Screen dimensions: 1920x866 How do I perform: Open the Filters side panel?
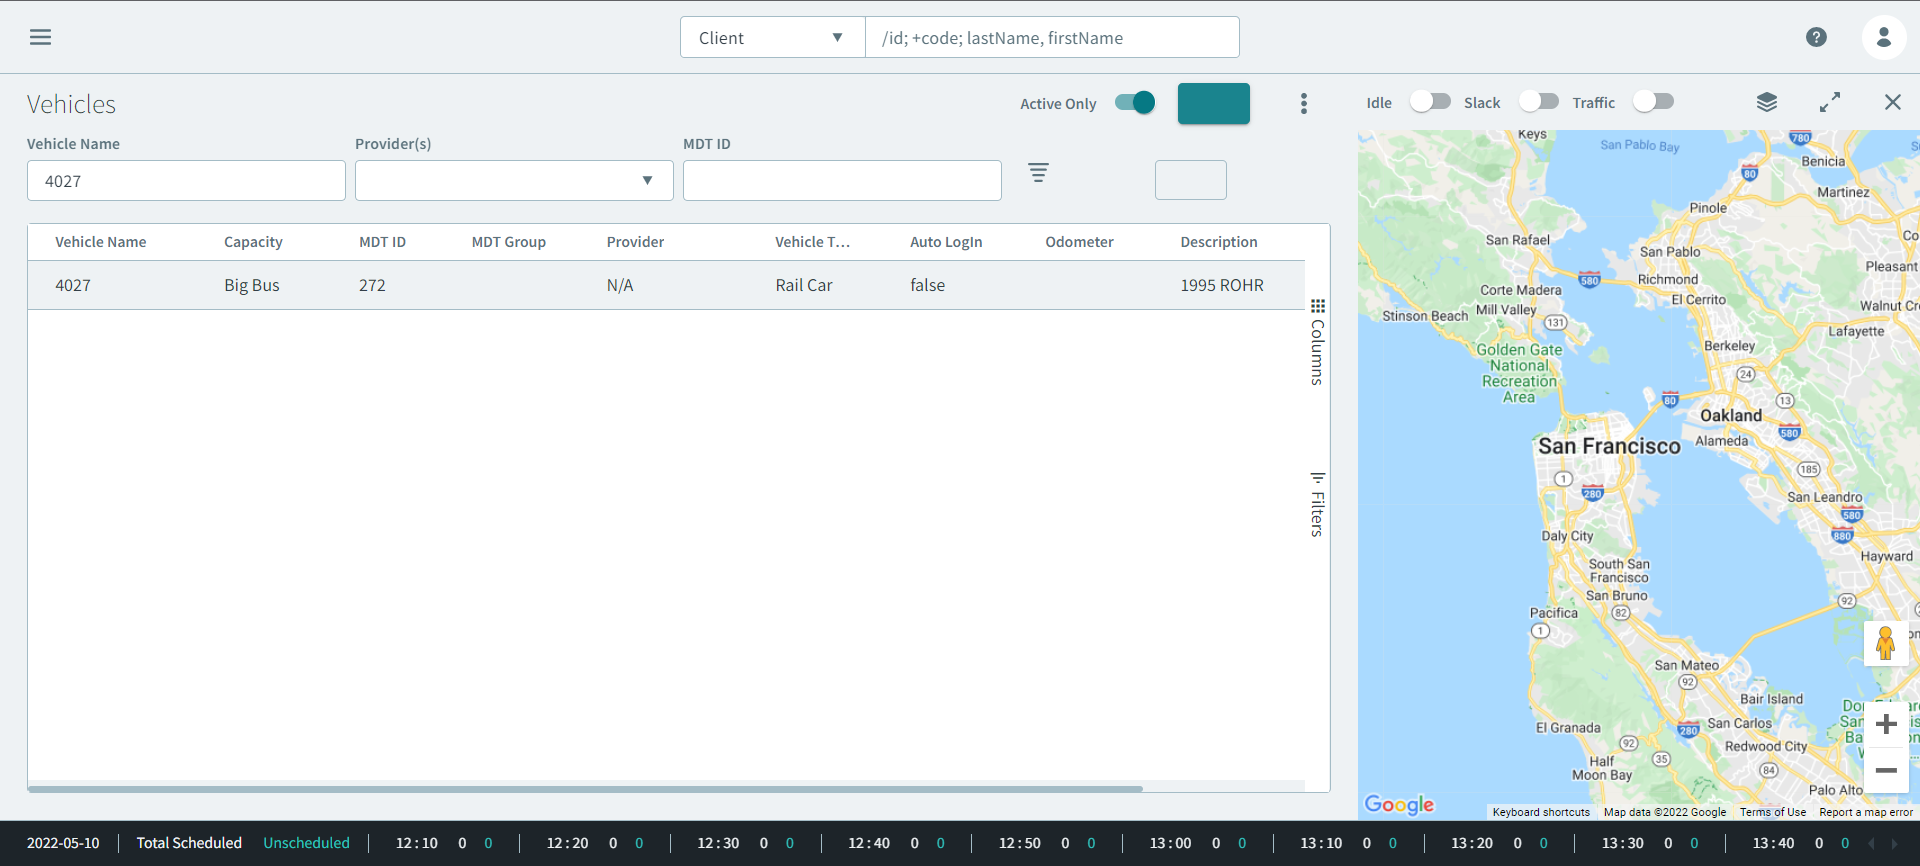[x=1317, y=504]
